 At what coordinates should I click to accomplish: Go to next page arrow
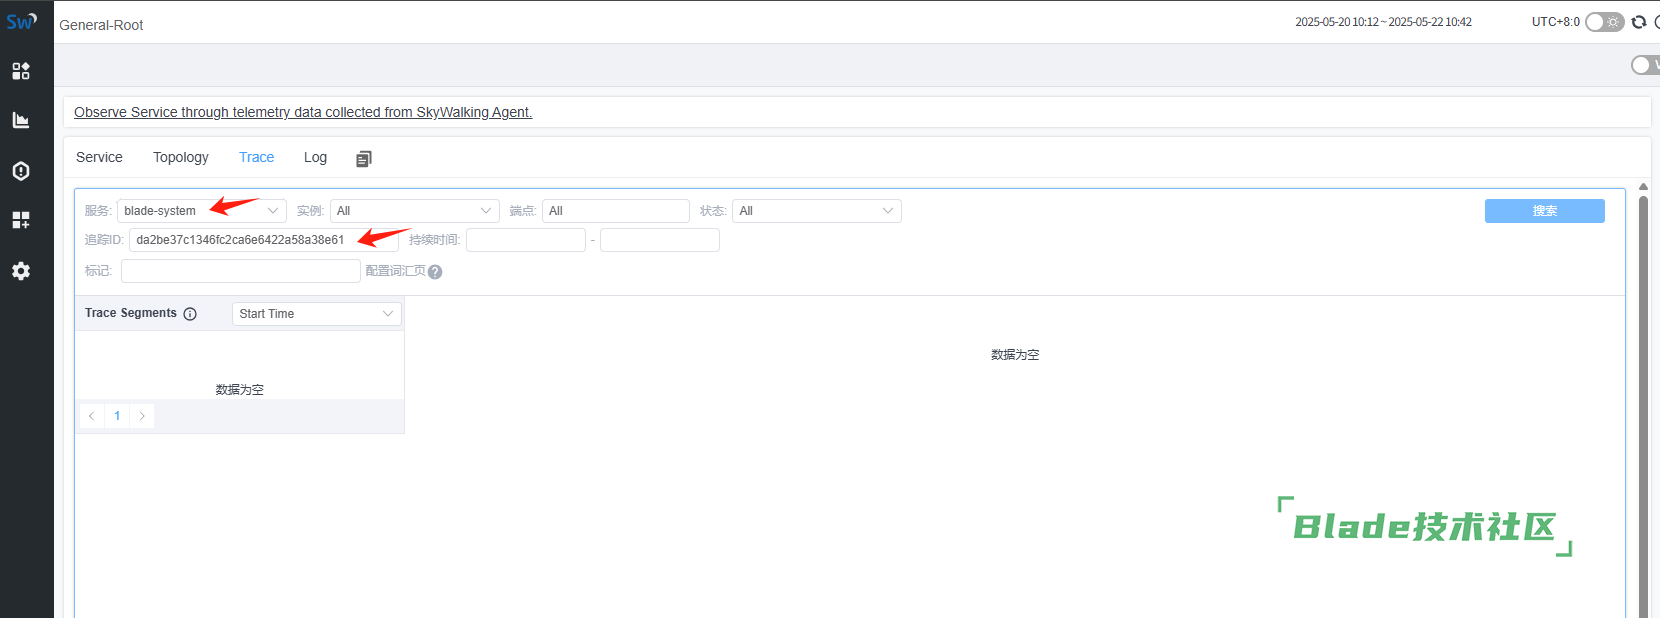142,416
